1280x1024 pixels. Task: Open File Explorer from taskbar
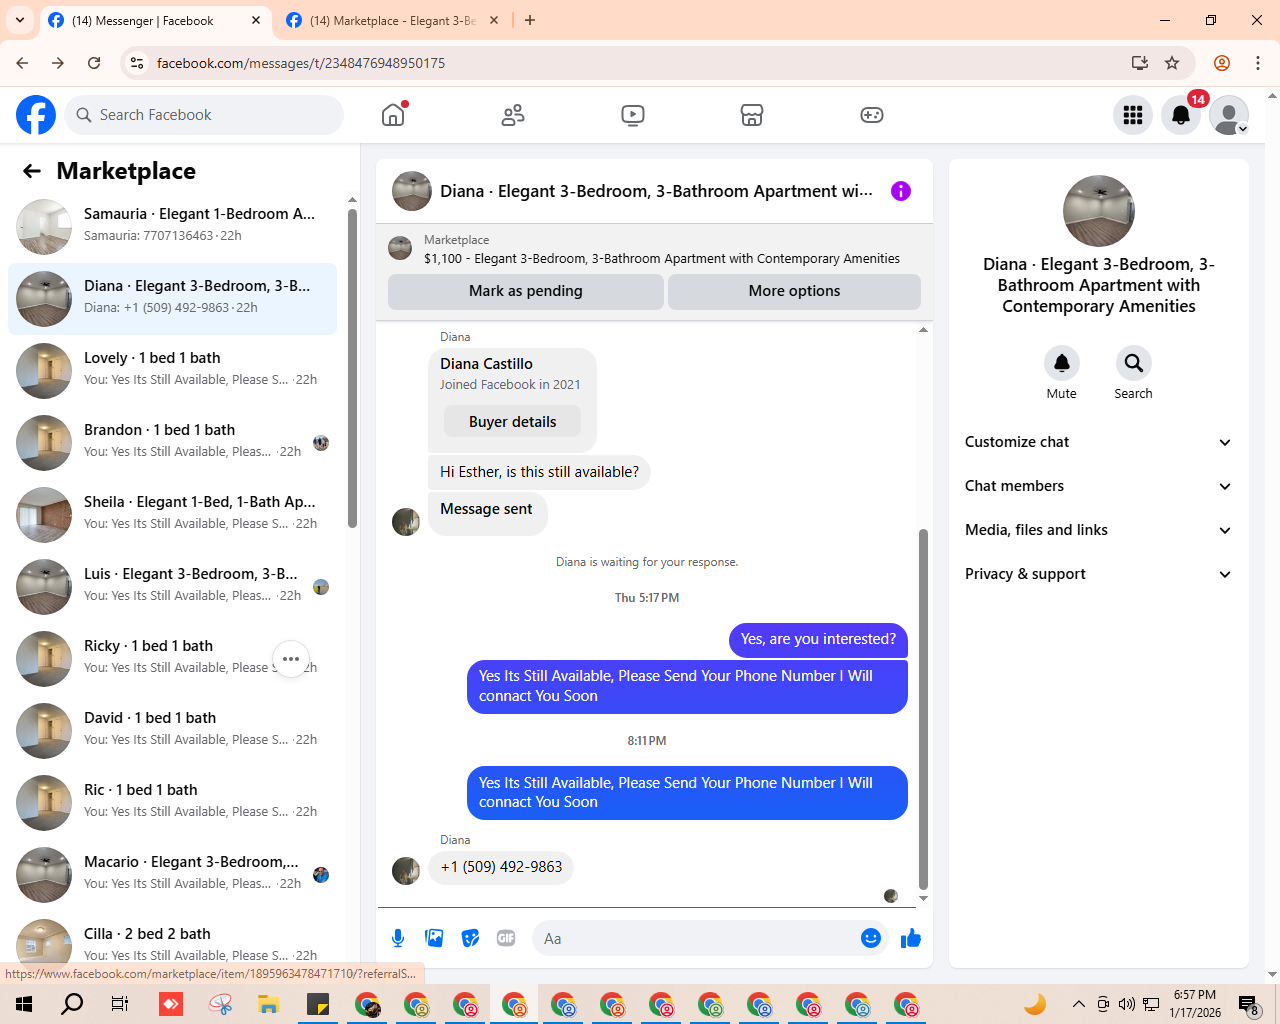pos(268,1004)
